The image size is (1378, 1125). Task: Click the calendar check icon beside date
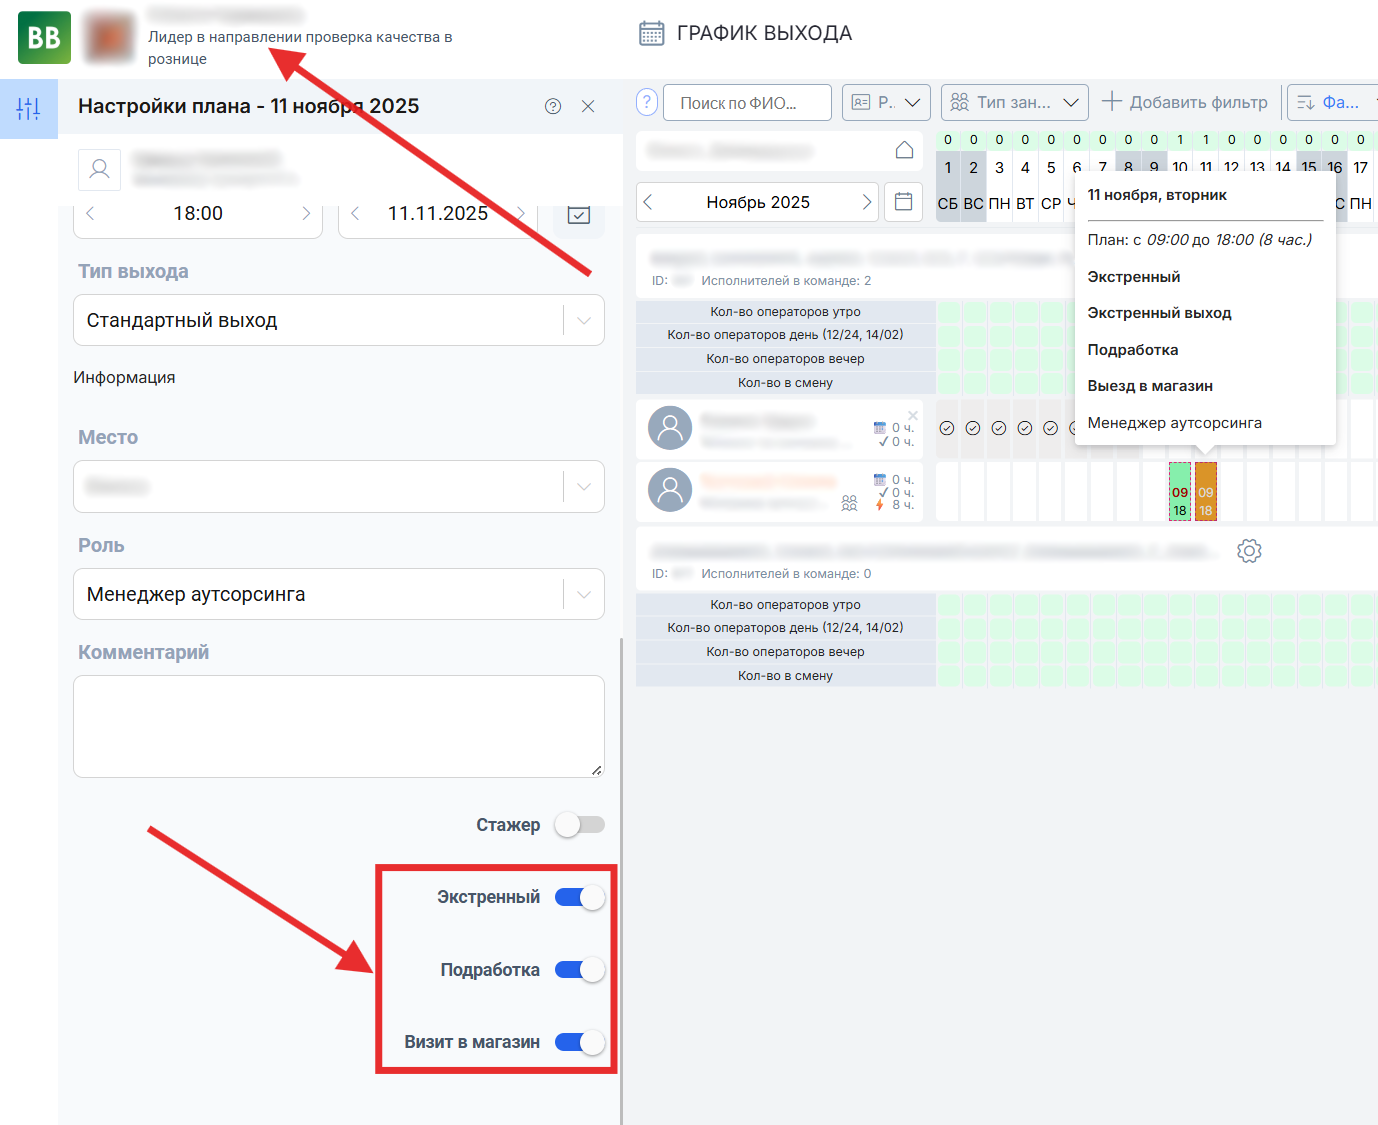578,214
